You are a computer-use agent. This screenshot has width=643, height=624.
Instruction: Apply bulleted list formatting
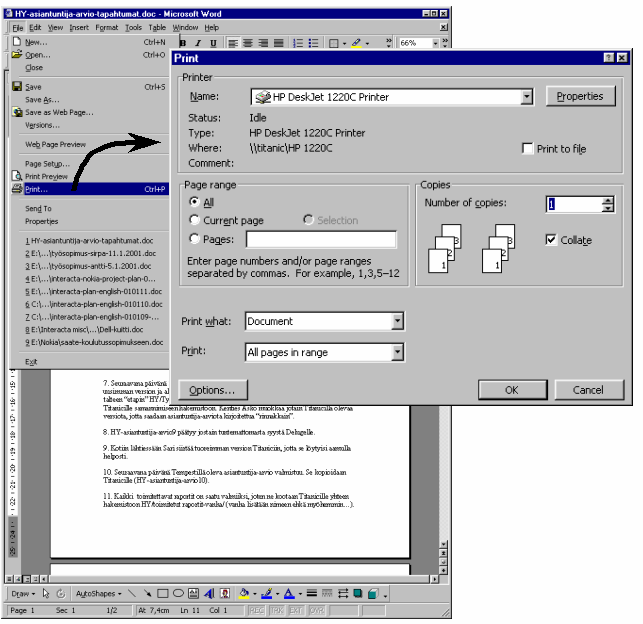pyautogui.click(x=313, y=43)
